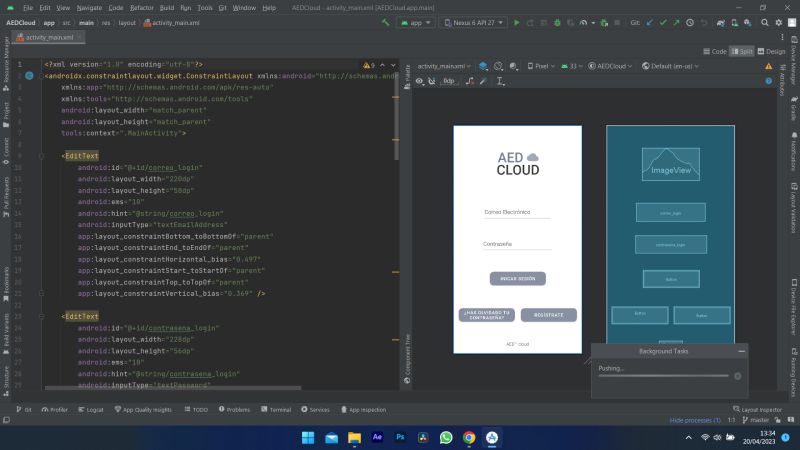Toggle autoconnect to parent magnet icon
This screenshot has width=800, height=450.
432,81
